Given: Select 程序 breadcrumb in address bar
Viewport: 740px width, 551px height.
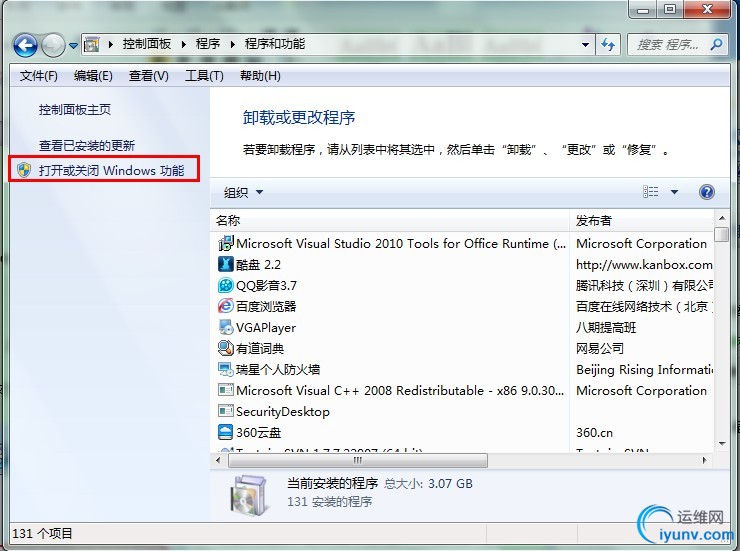Looking at the screenshot, I should (x=208, y=44).
